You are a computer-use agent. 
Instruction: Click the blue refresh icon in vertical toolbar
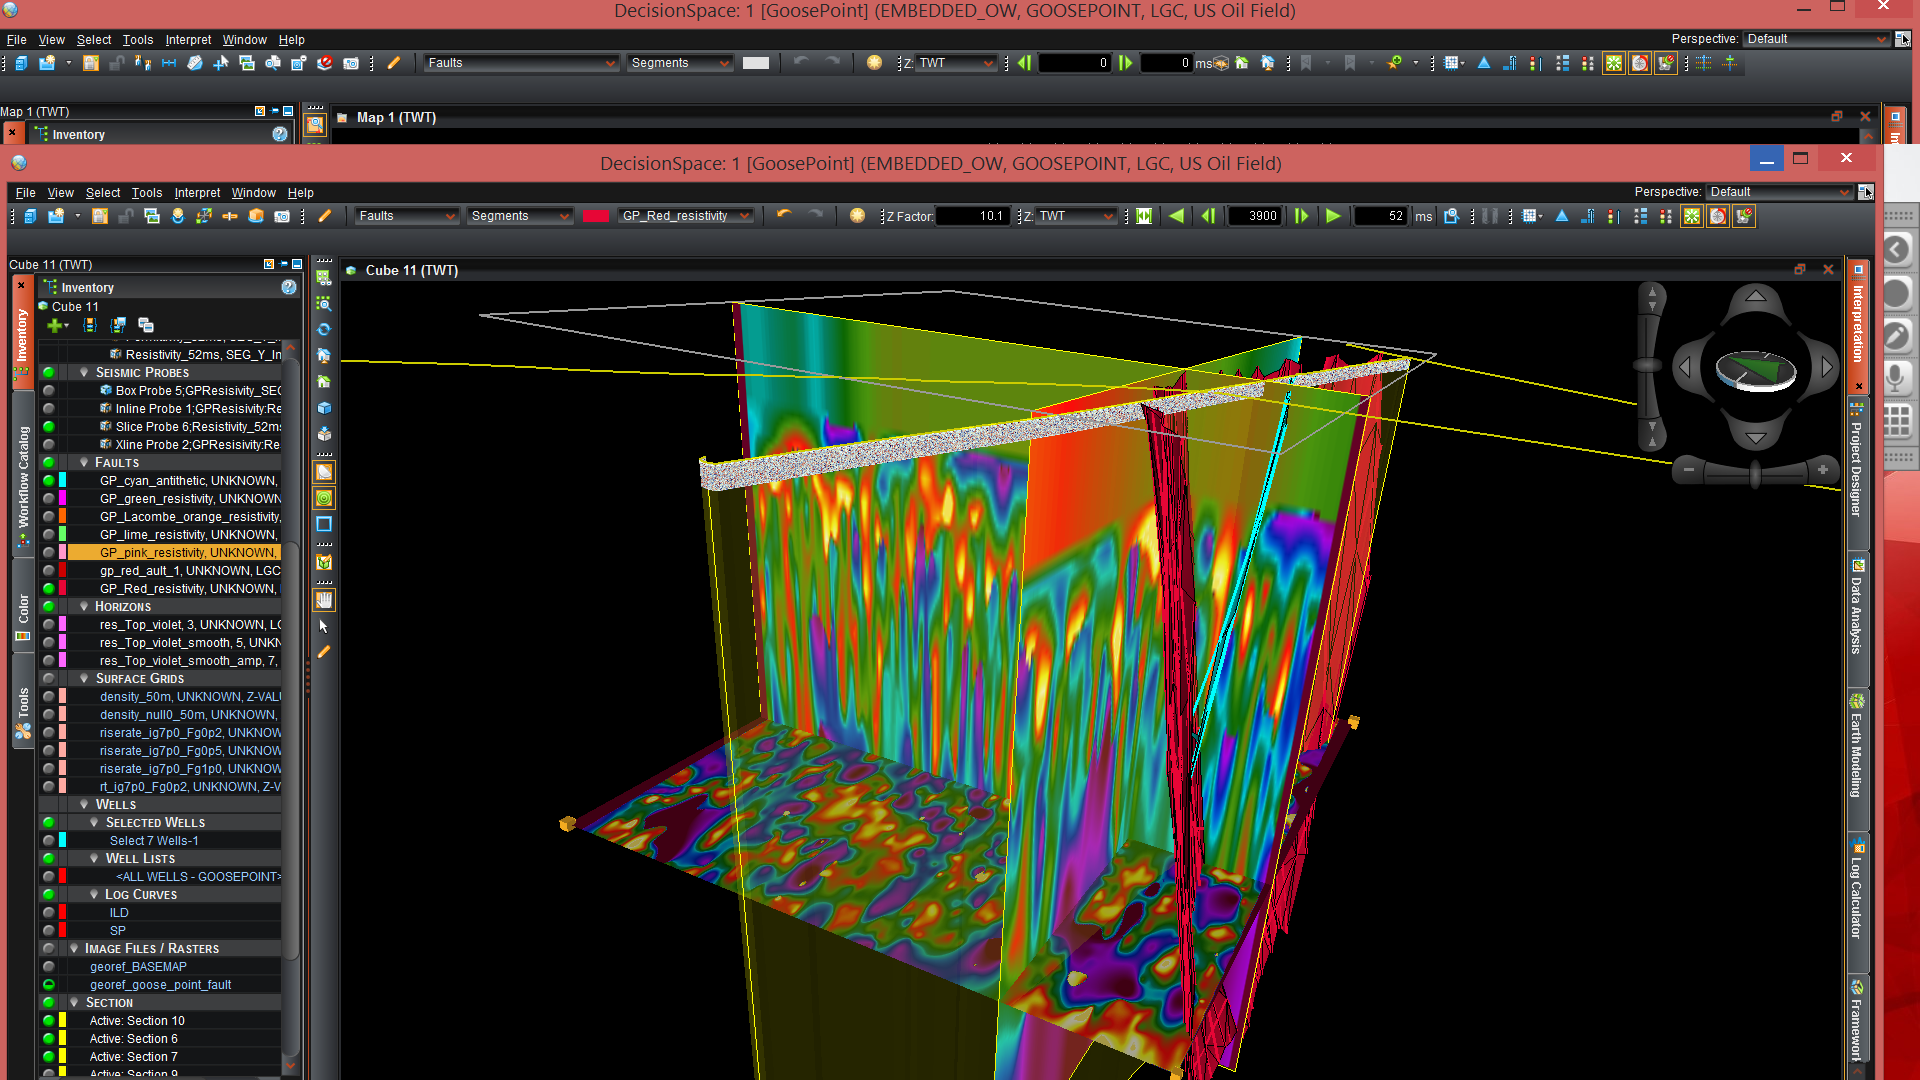324,329
